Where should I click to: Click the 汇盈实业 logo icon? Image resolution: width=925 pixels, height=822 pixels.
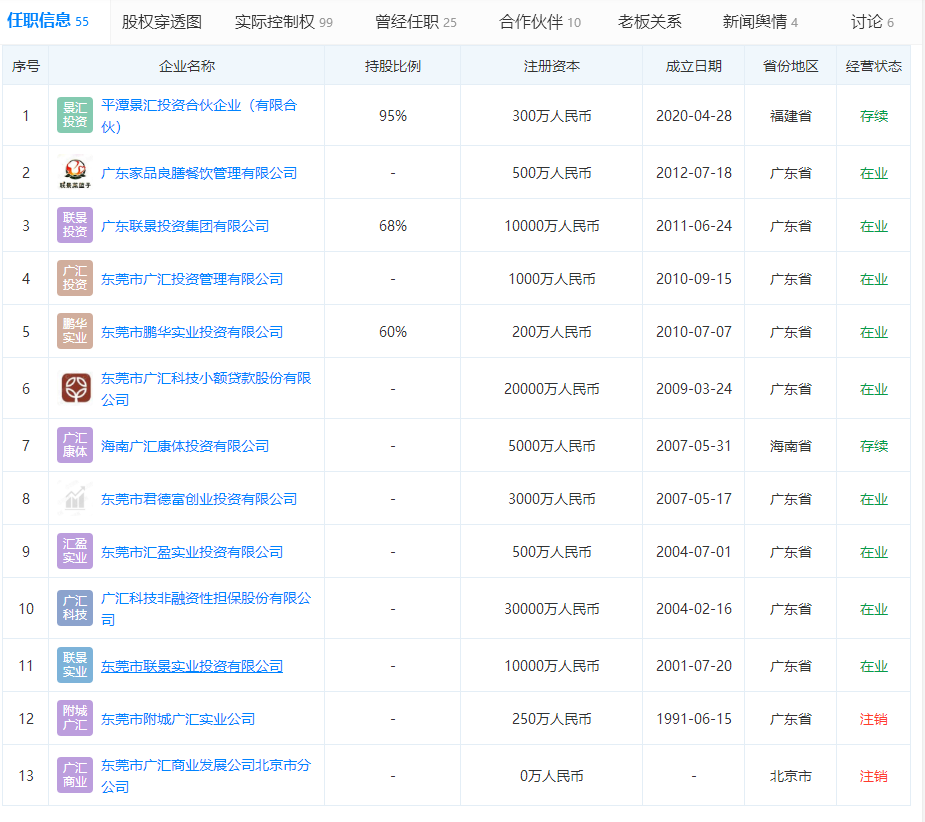pos(75,551)
